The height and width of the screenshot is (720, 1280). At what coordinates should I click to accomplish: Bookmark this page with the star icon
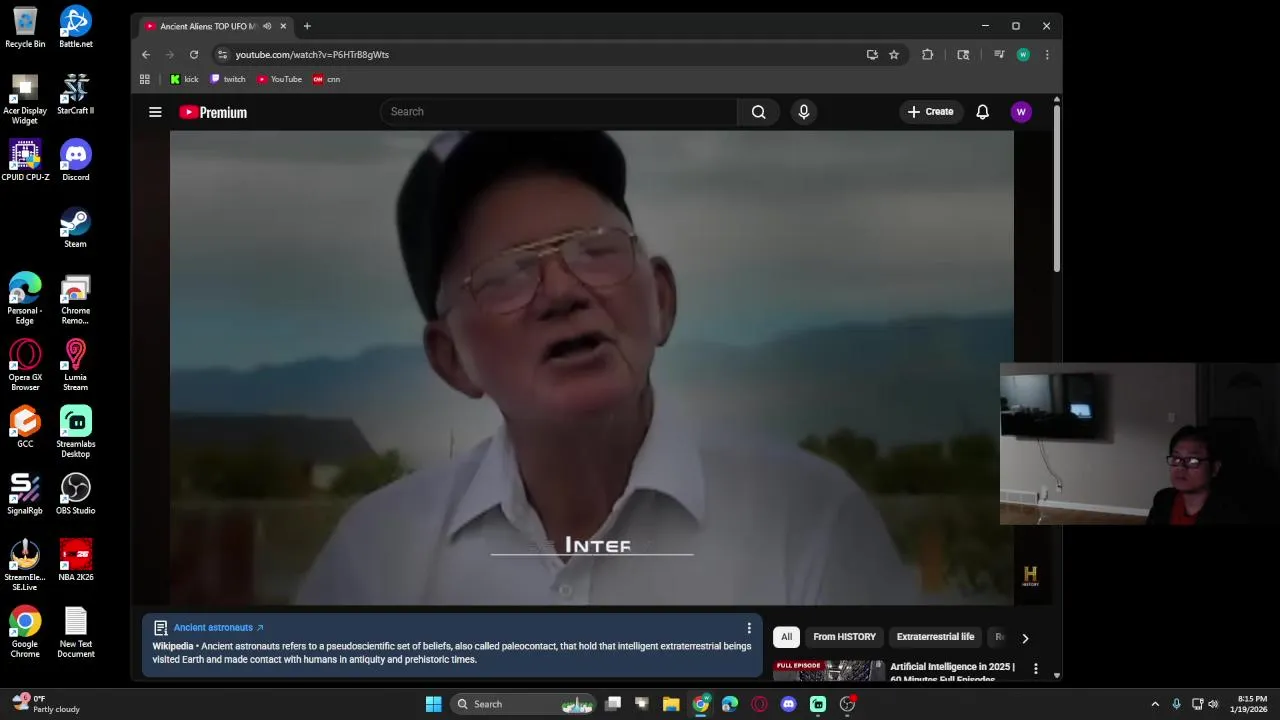pyautogui.click(x=894, y=55)
